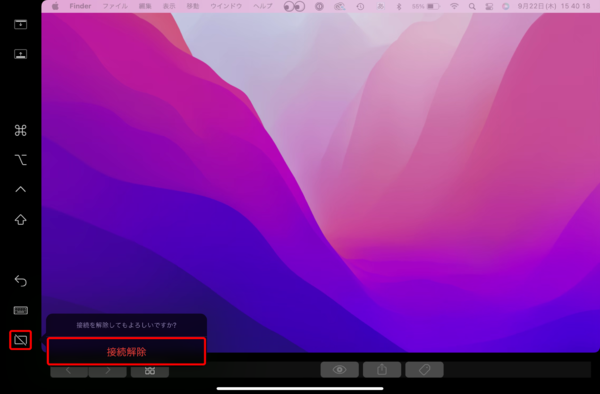Tap the Touch Bar forward arrow
The image size is (600, 394).
click(108, 370)
